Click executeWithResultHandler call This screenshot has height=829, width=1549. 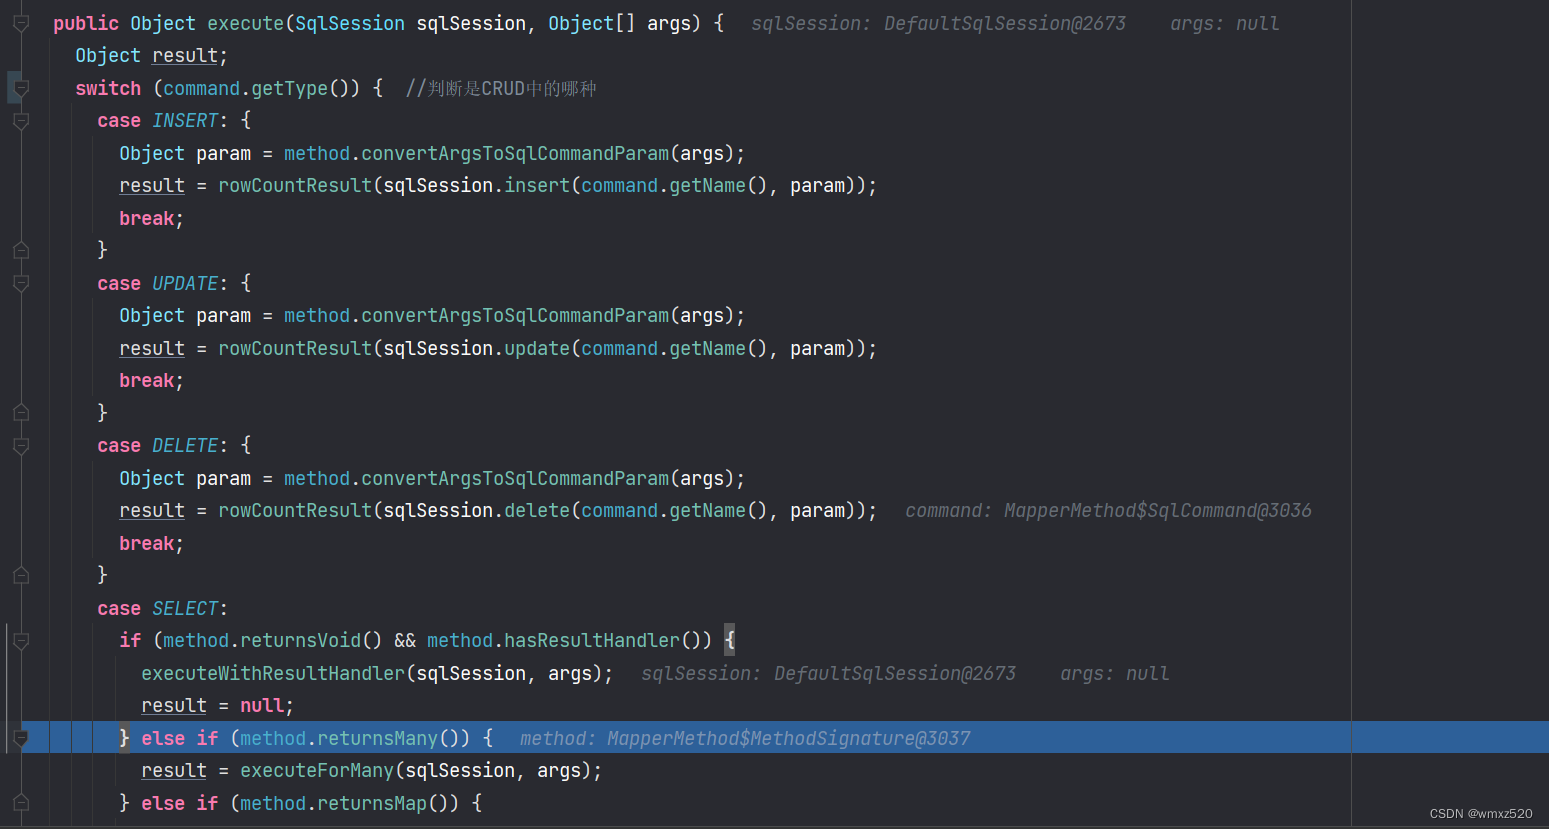pos(273,673)
